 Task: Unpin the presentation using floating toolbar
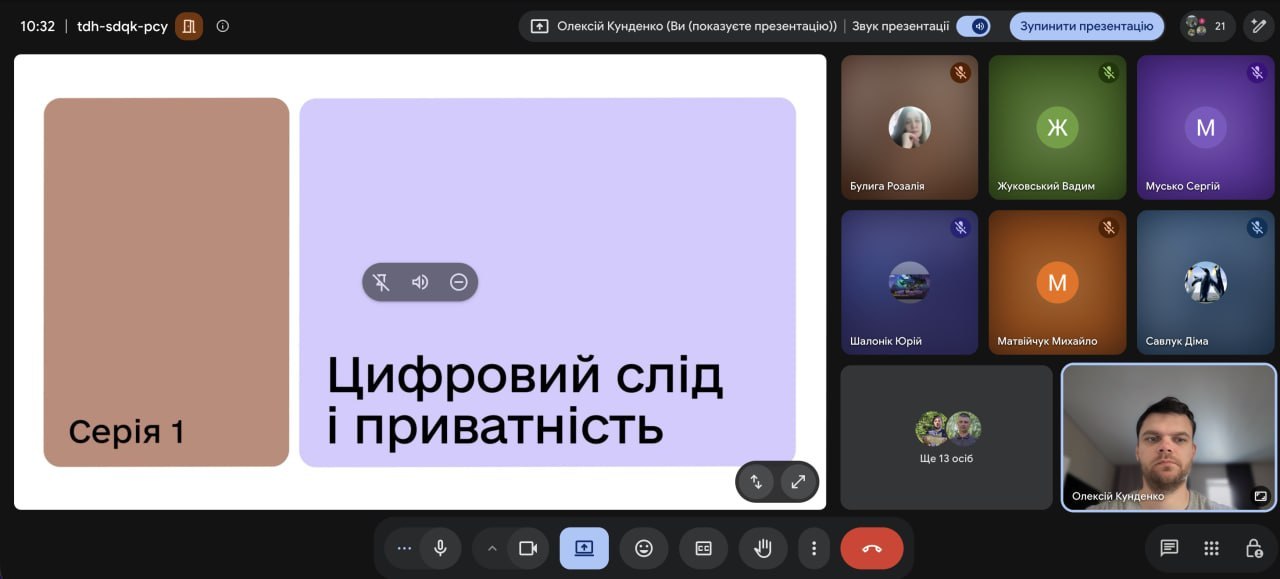point(381,282)
